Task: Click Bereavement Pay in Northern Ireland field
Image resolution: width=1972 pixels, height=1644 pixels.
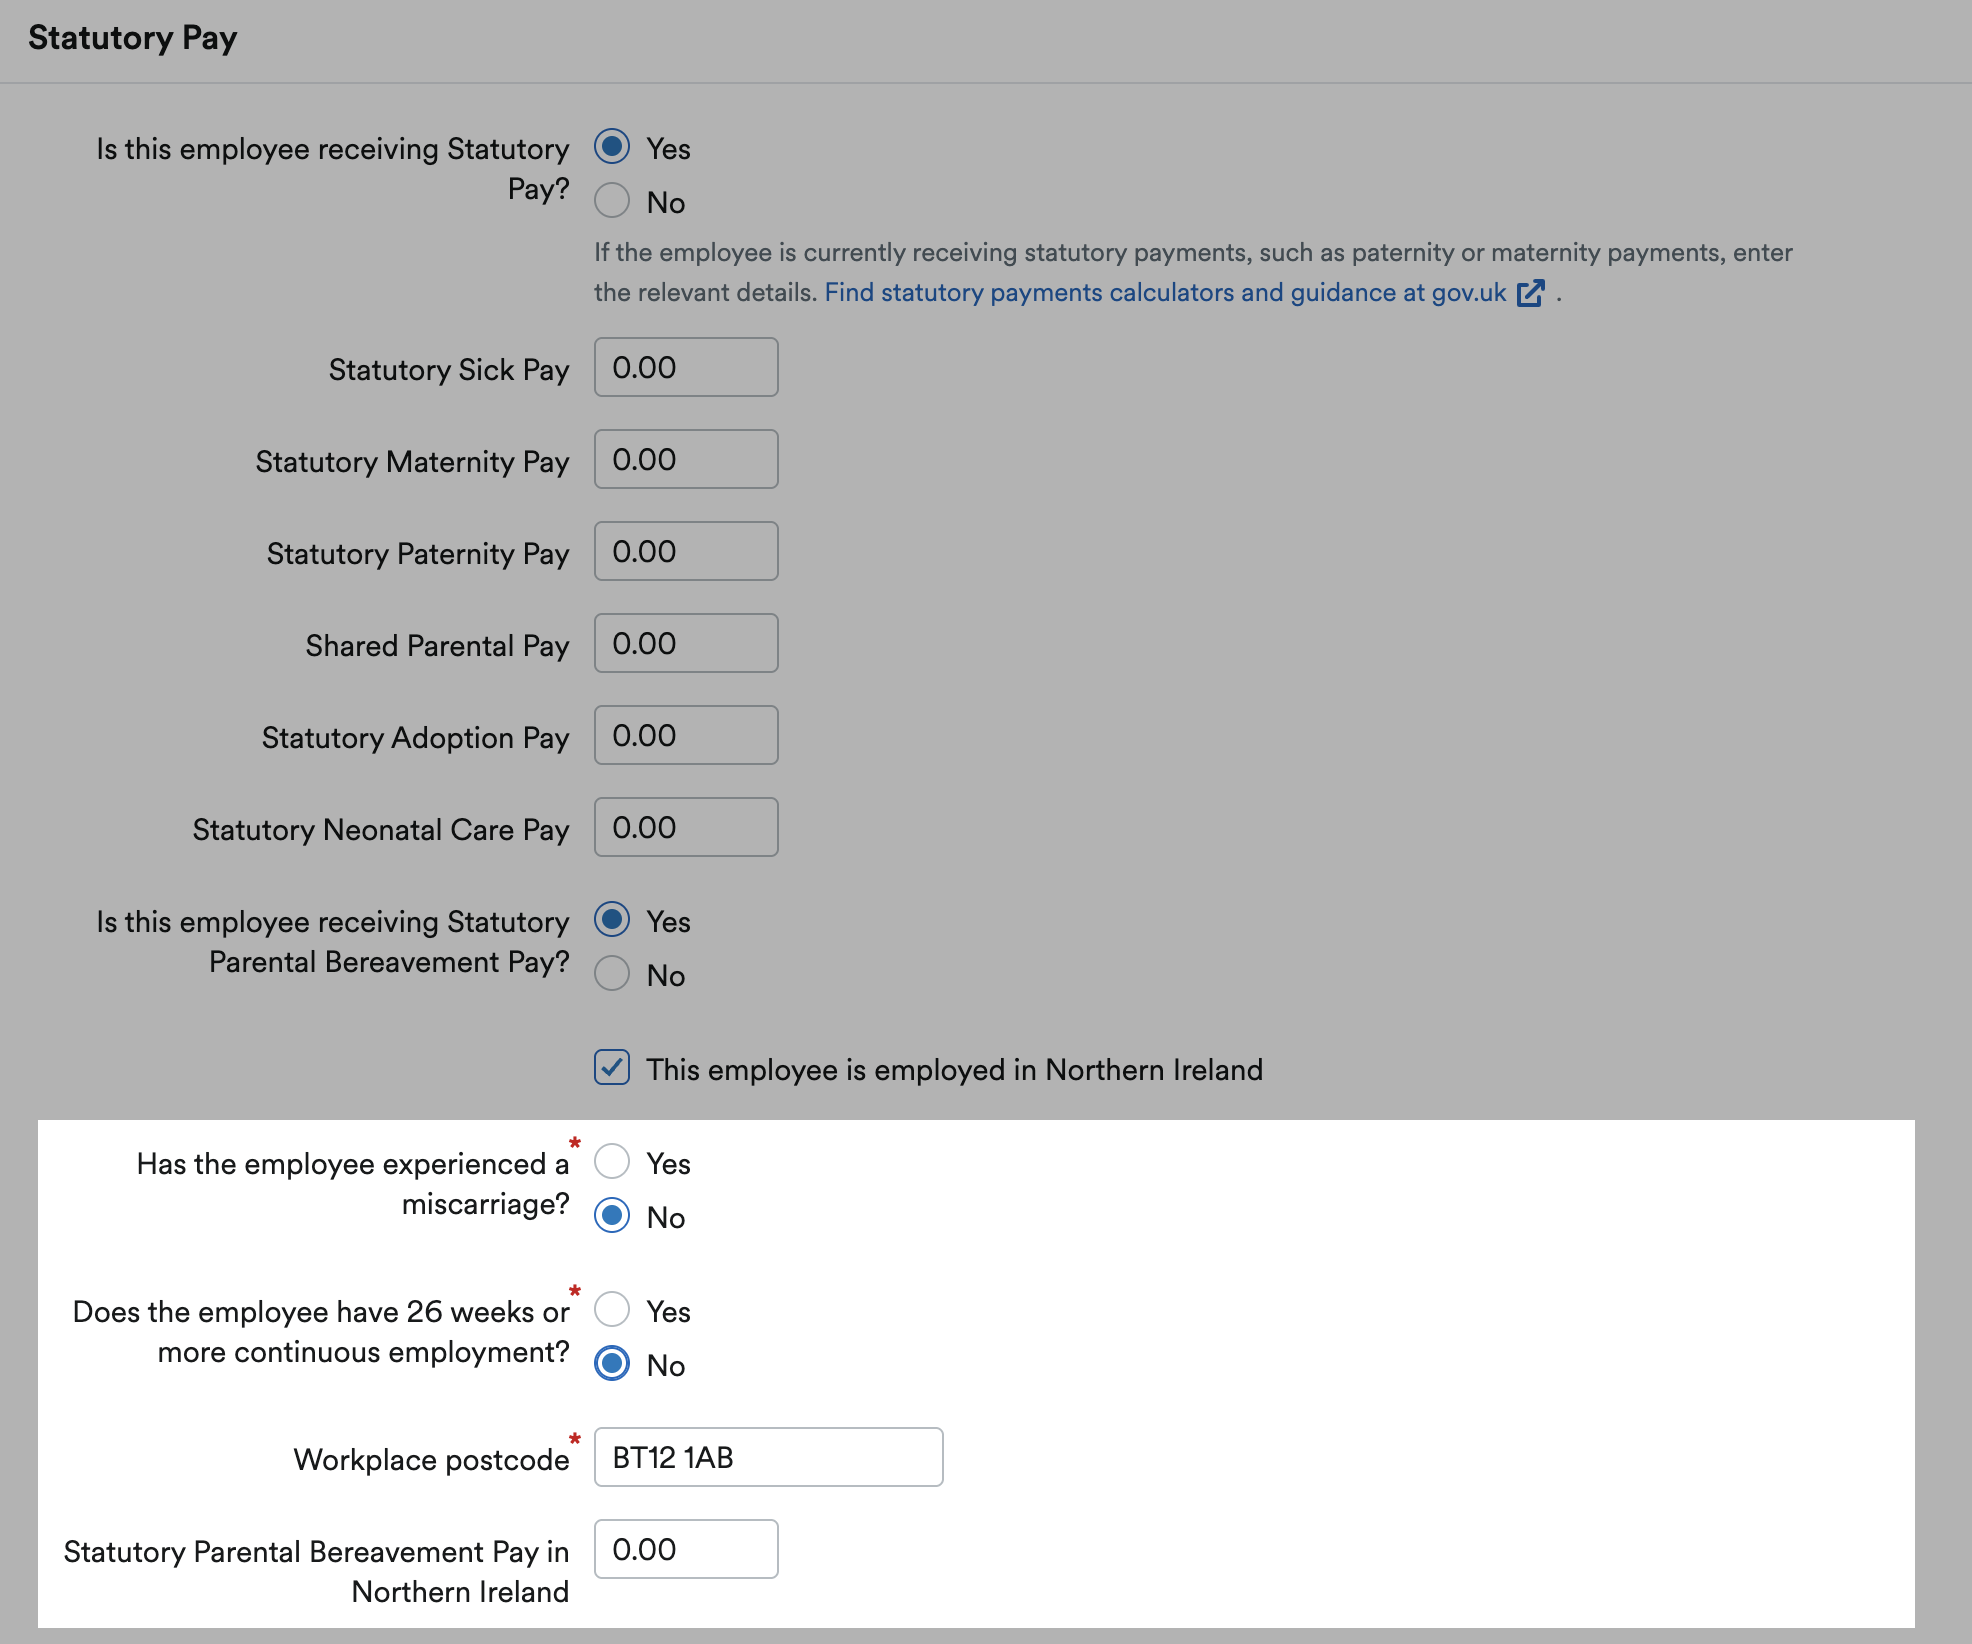Action: pos(686,1549)
